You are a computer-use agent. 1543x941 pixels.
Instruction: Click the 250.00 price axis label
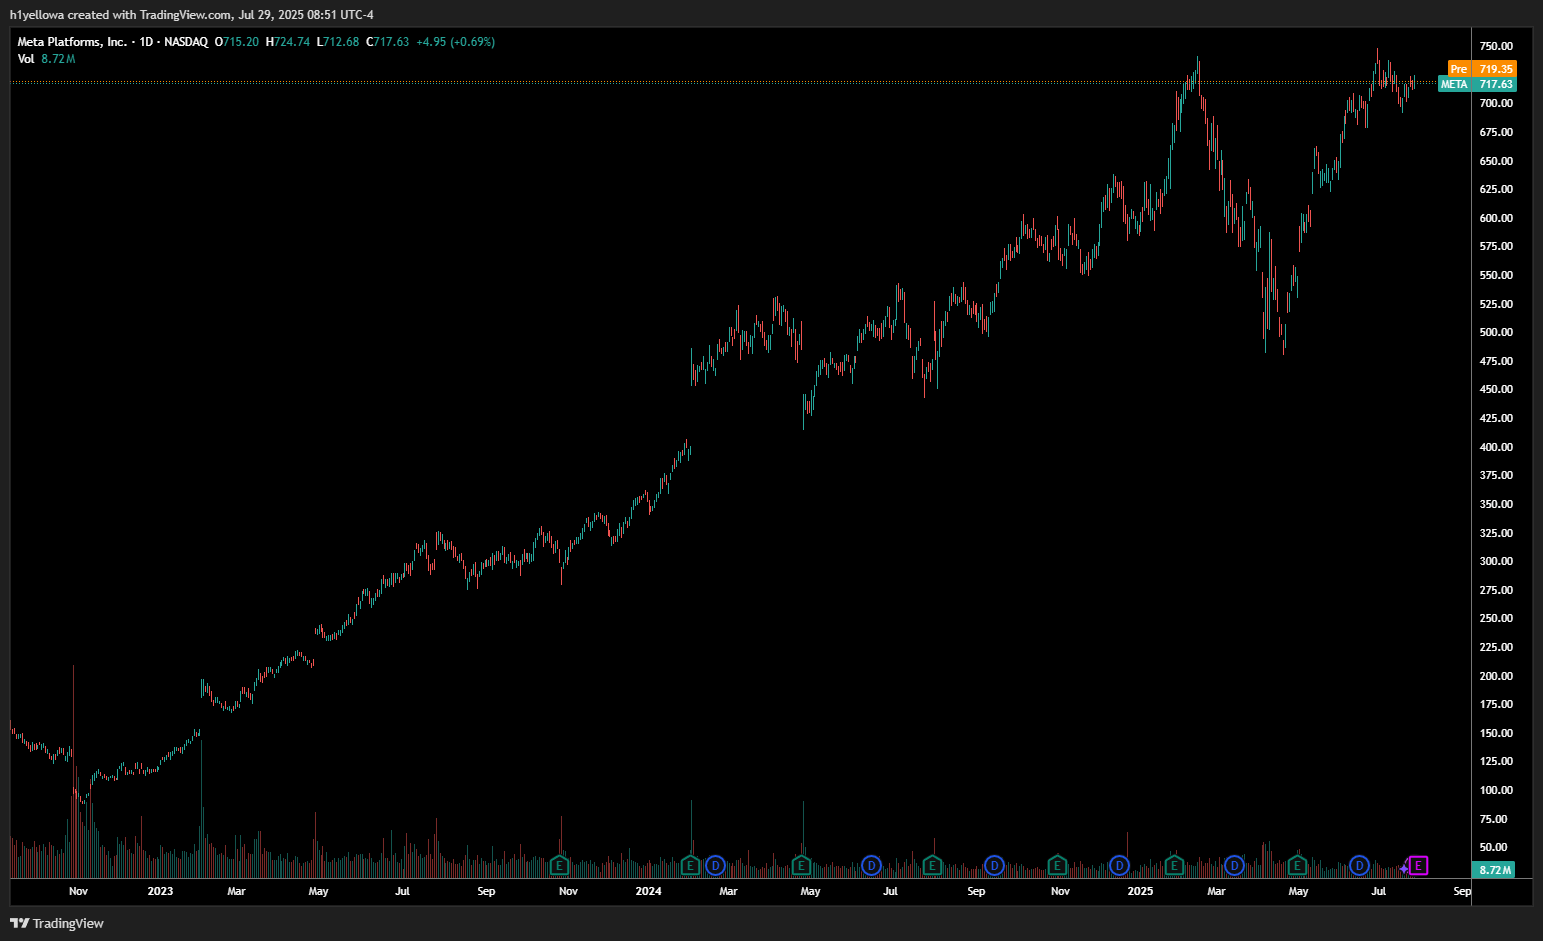coord(1496,619)
